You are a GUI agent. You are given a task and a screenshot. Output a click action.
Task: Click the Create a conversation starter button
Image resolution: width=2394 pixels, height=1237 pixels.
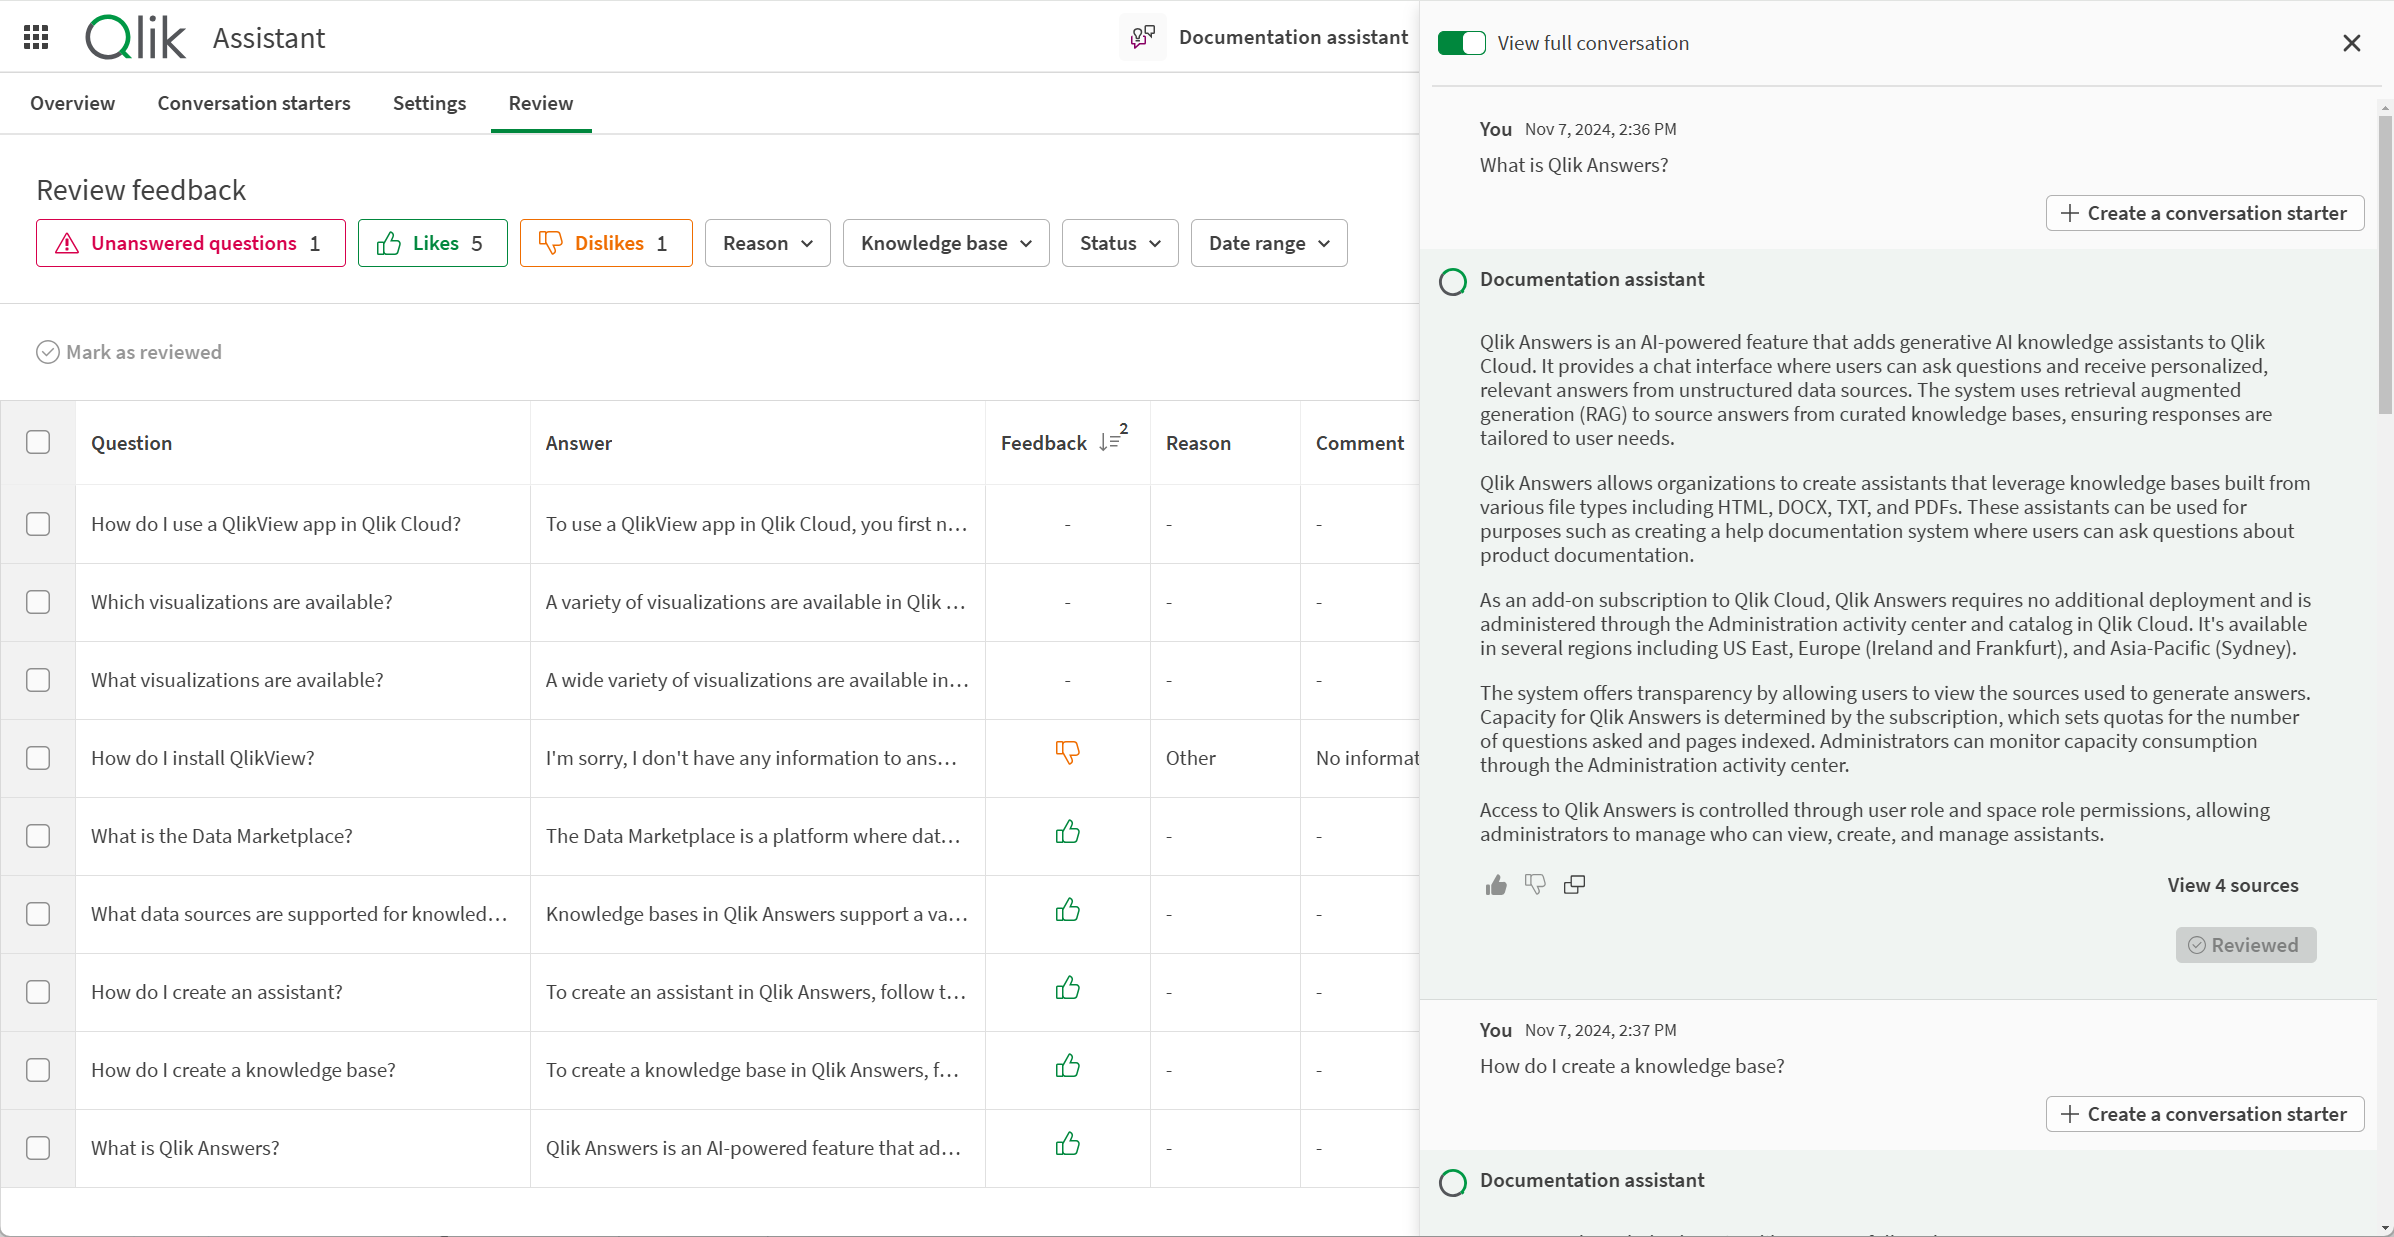pos(2203,213)
